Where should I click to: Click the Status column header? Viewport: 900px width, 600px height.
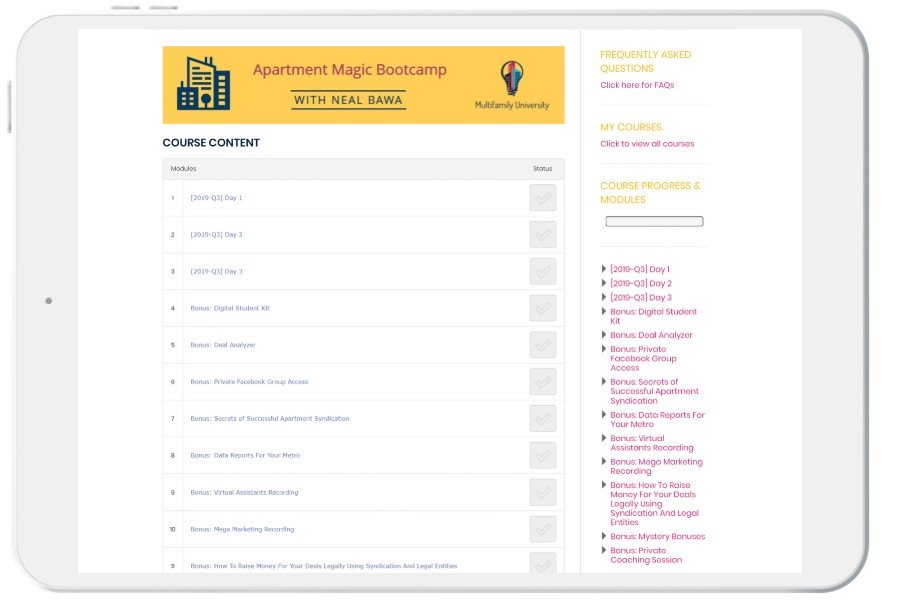tap(542, 169)
